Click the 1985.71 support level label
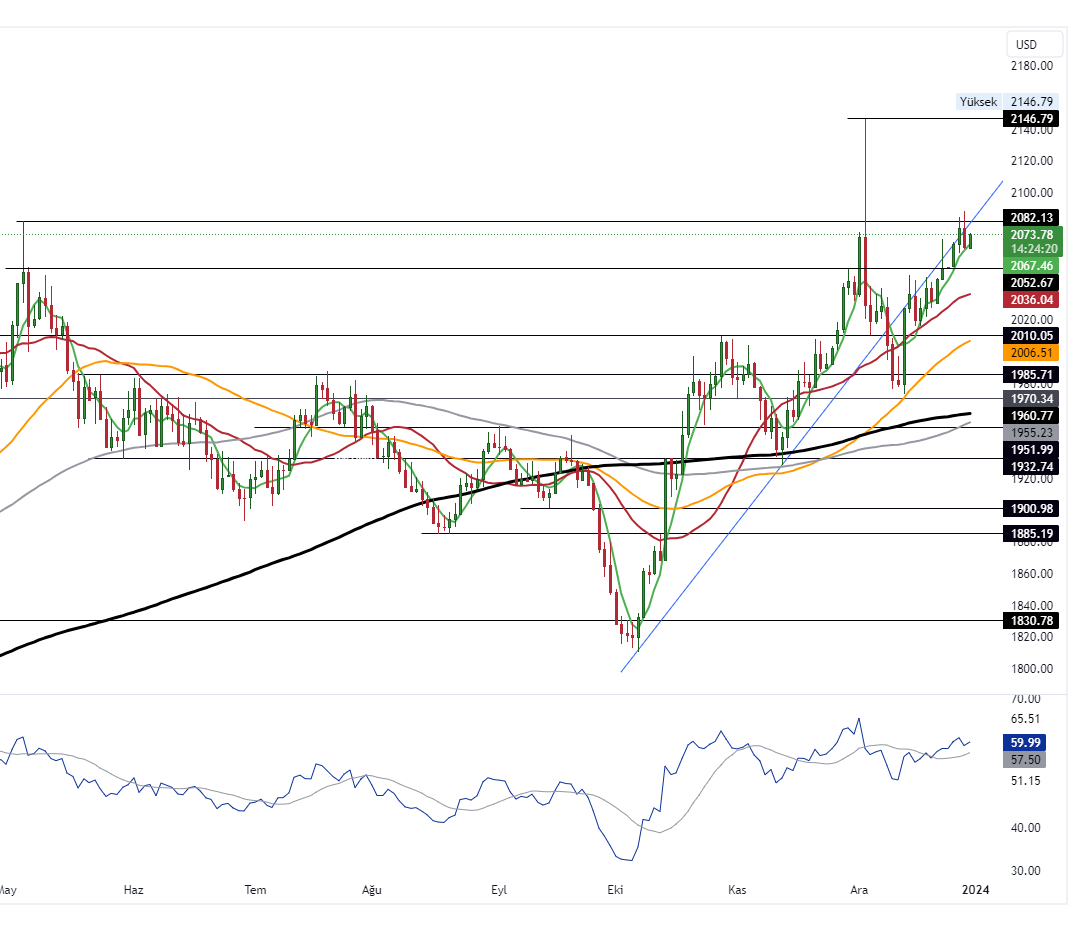This screenshot has height=939, width=1077. coord(1030,375)
